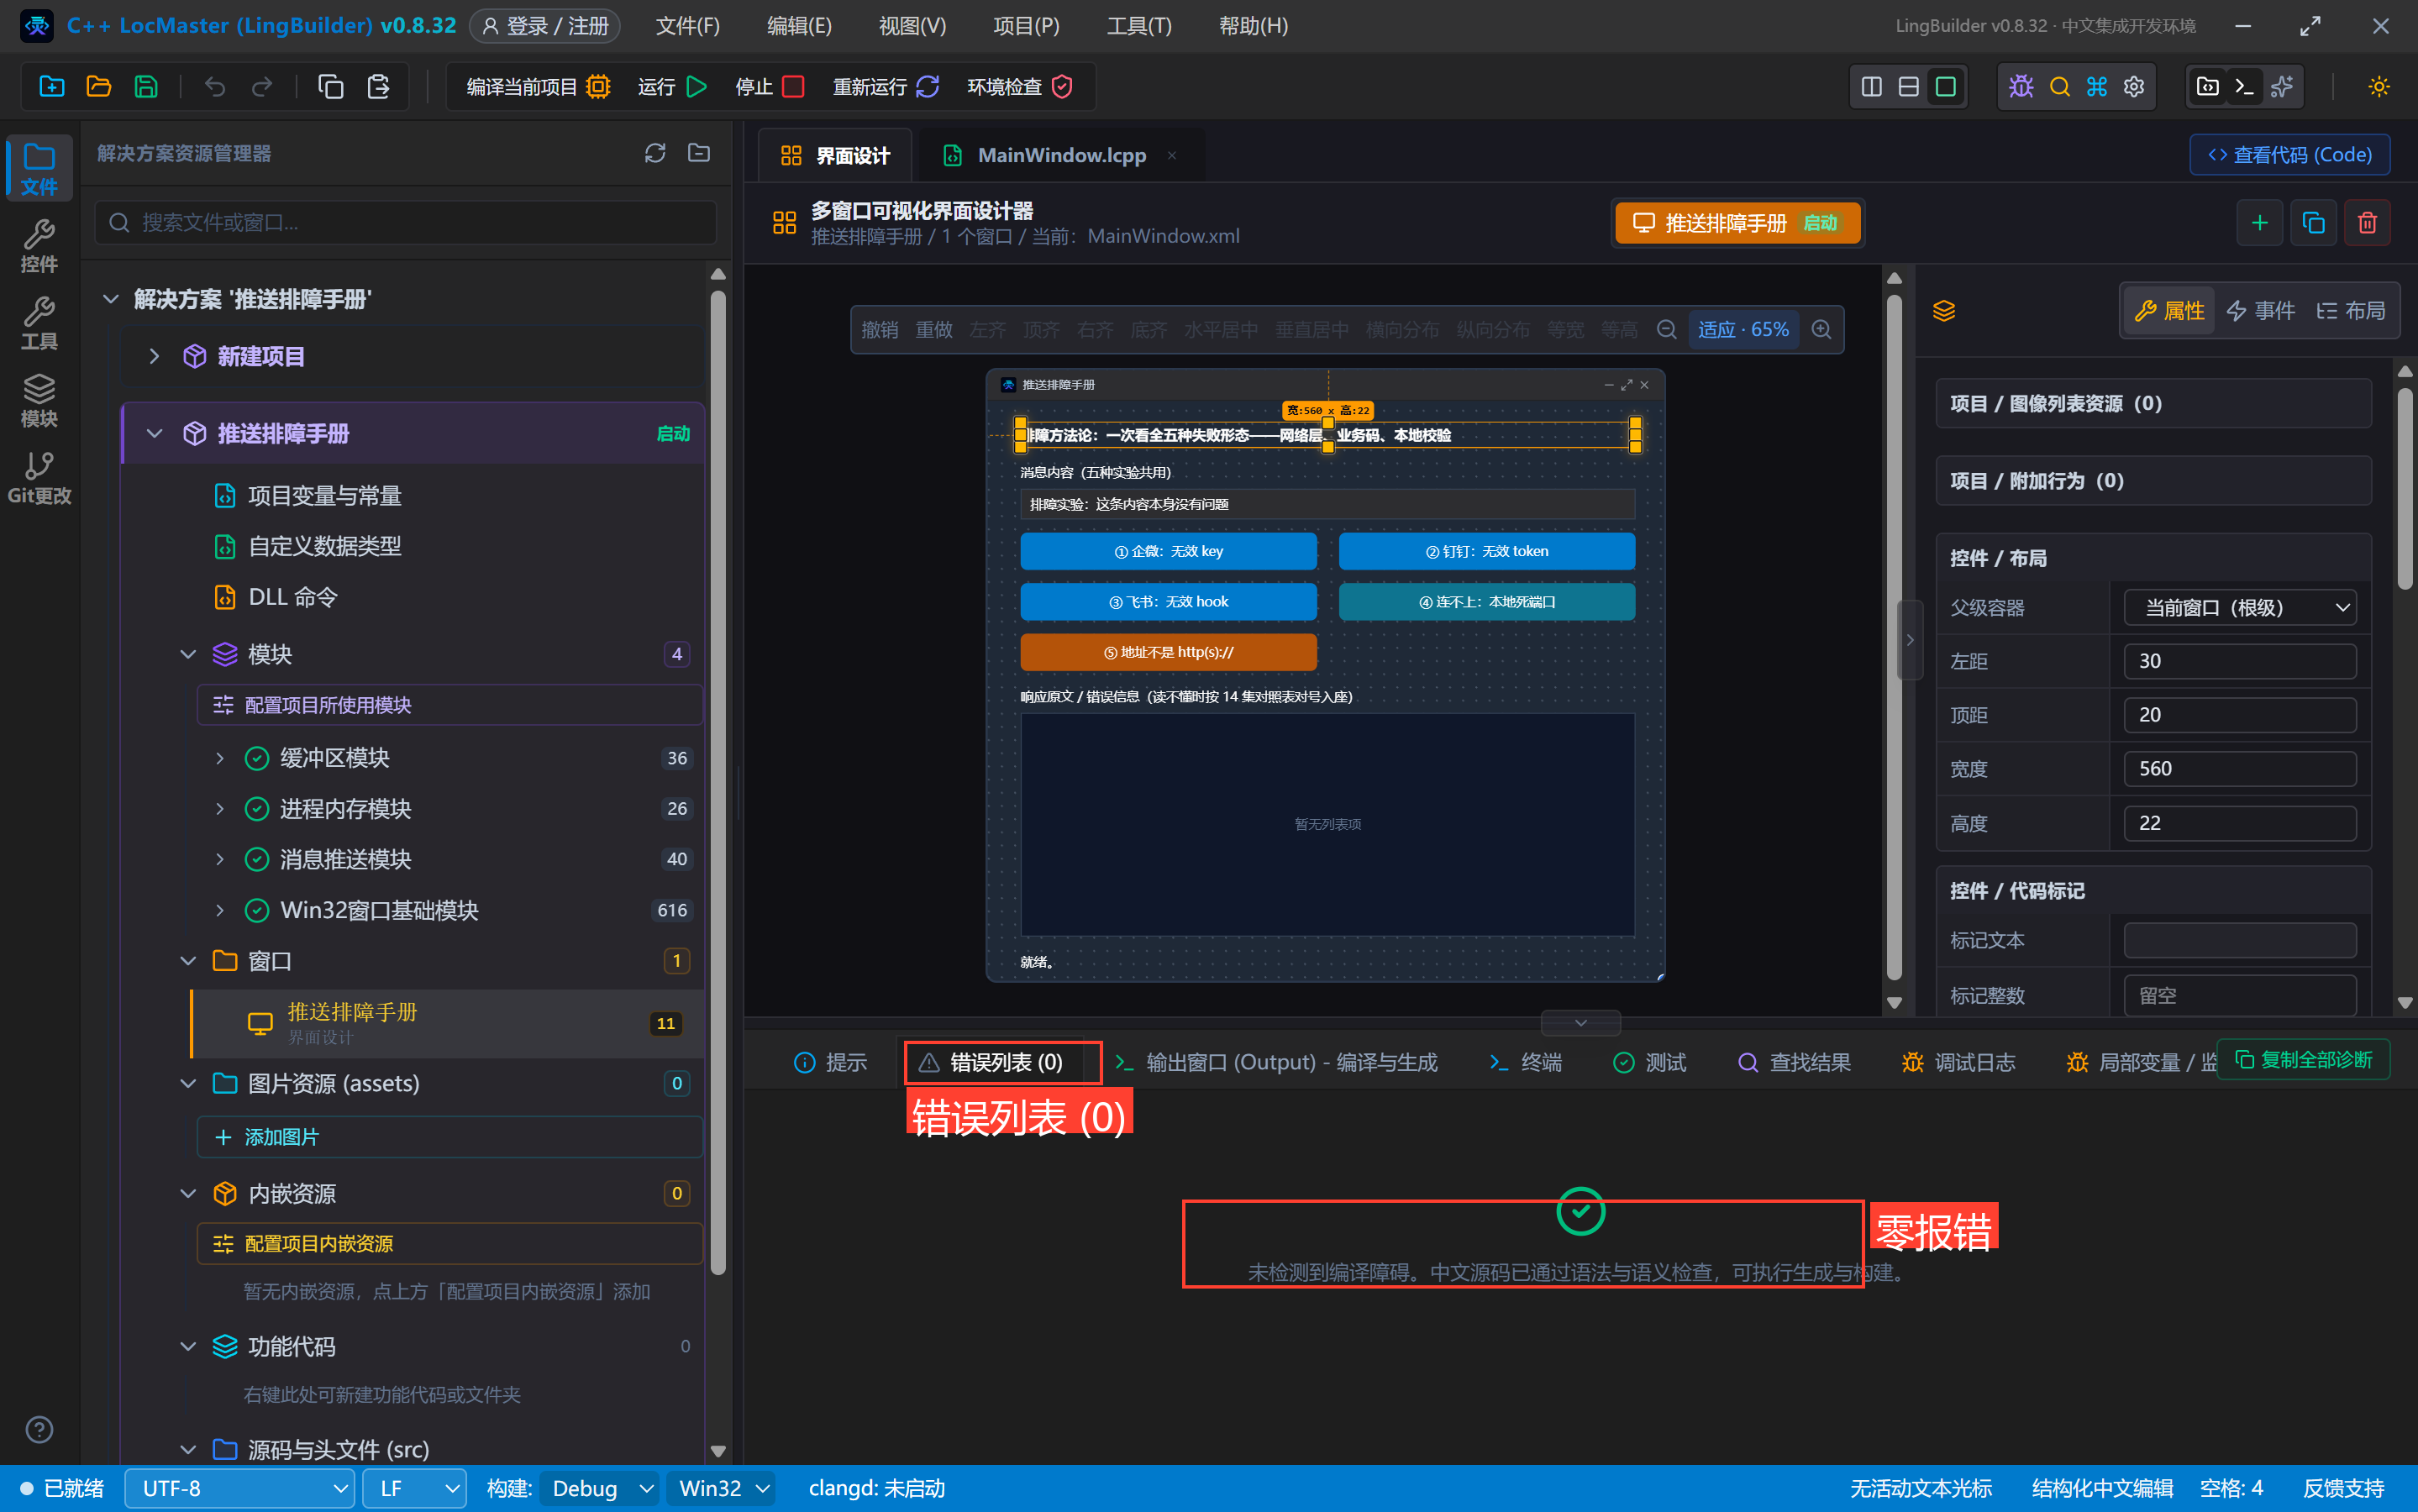Click the redo arrow icon
The height and width of the screenshot is (1512, 2418).
pyautogui.click(x=262, y=86)
